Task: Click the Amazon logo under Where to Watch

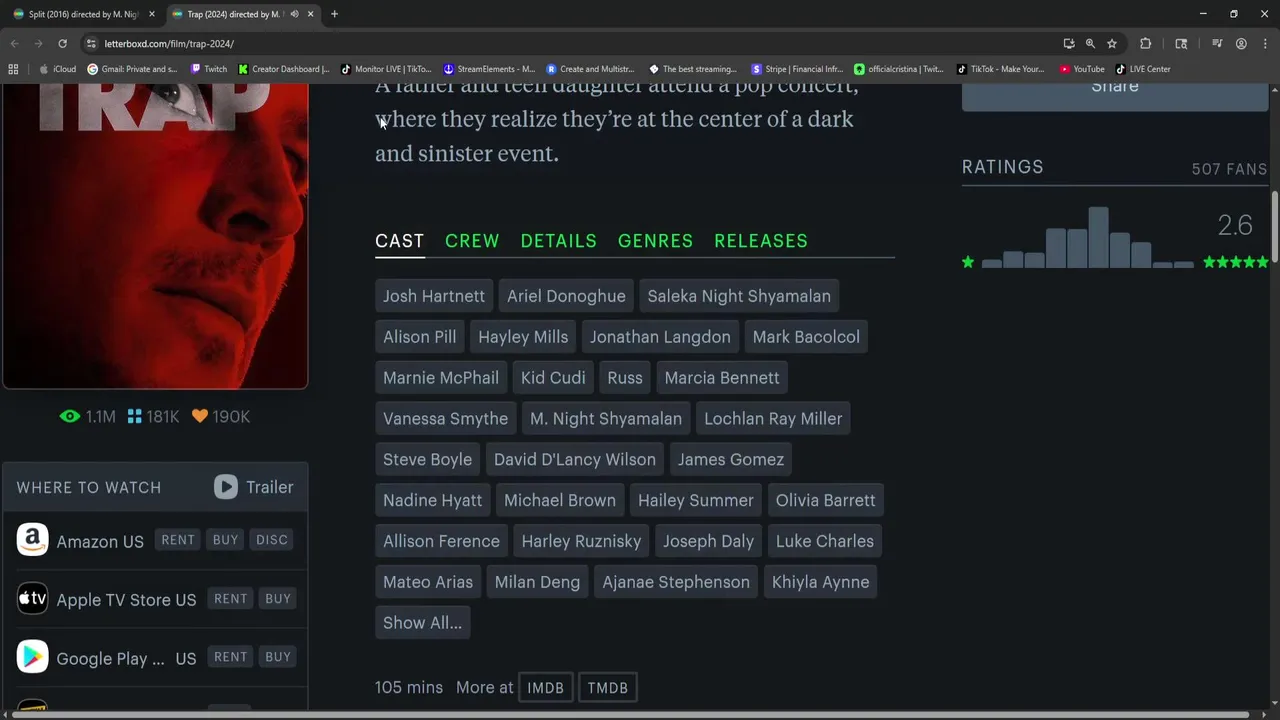Action: tap(32, 540)
